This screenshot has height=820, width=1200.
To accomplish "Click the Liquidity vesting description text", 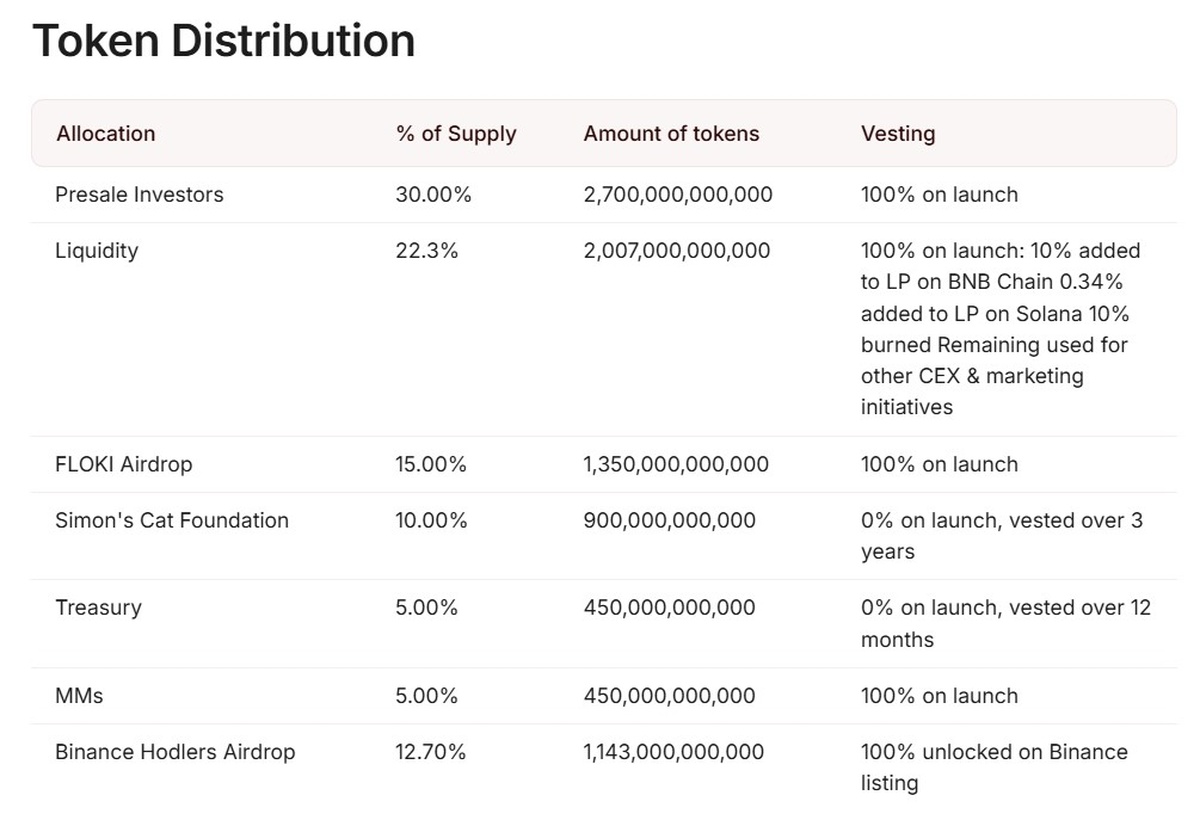I will point(1000,329).
